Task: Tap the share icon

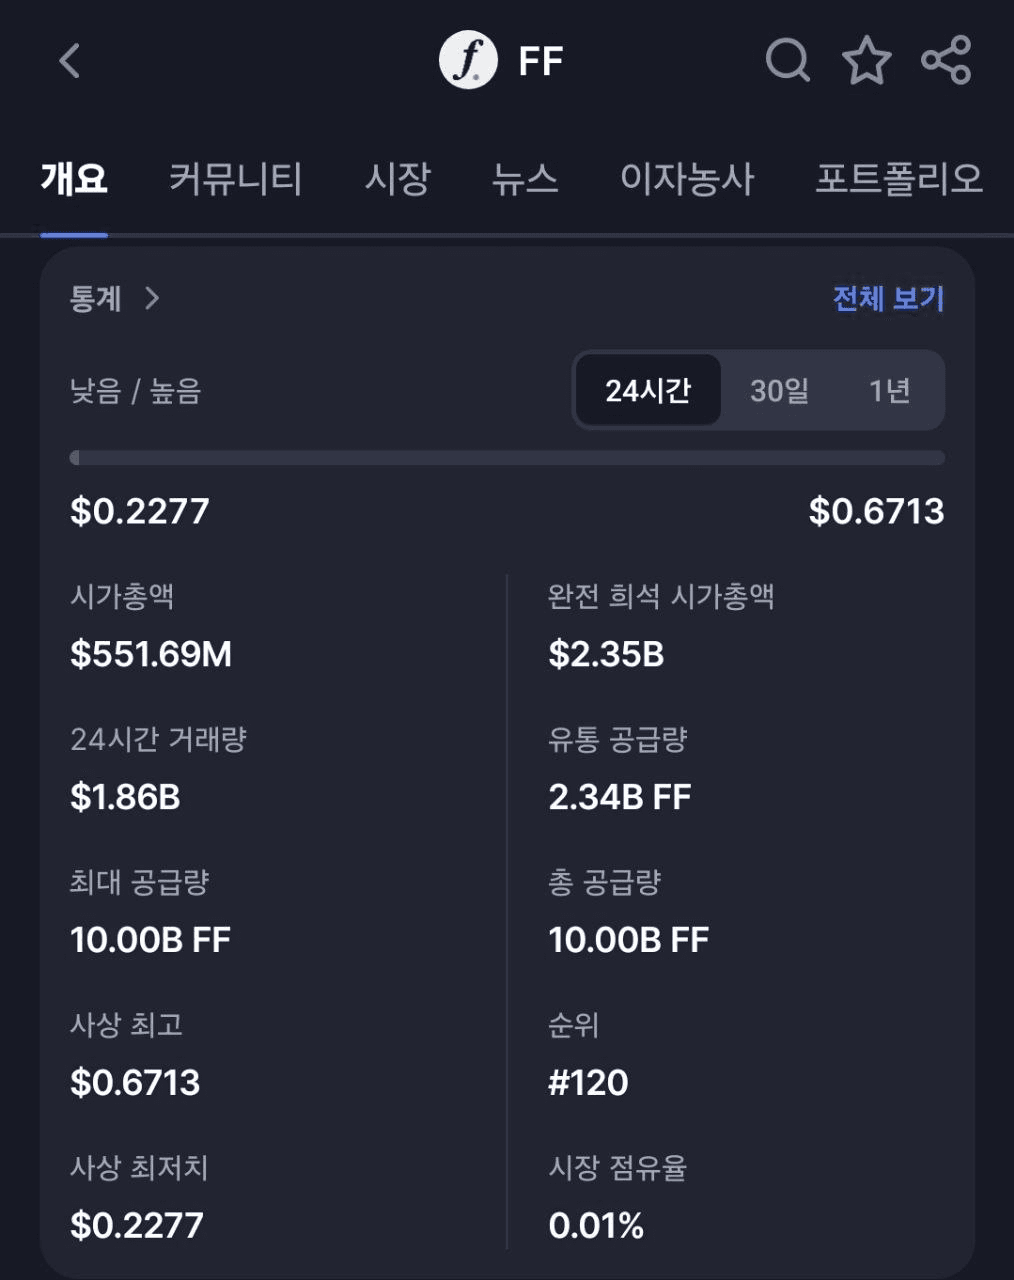Action: [946, 60]
